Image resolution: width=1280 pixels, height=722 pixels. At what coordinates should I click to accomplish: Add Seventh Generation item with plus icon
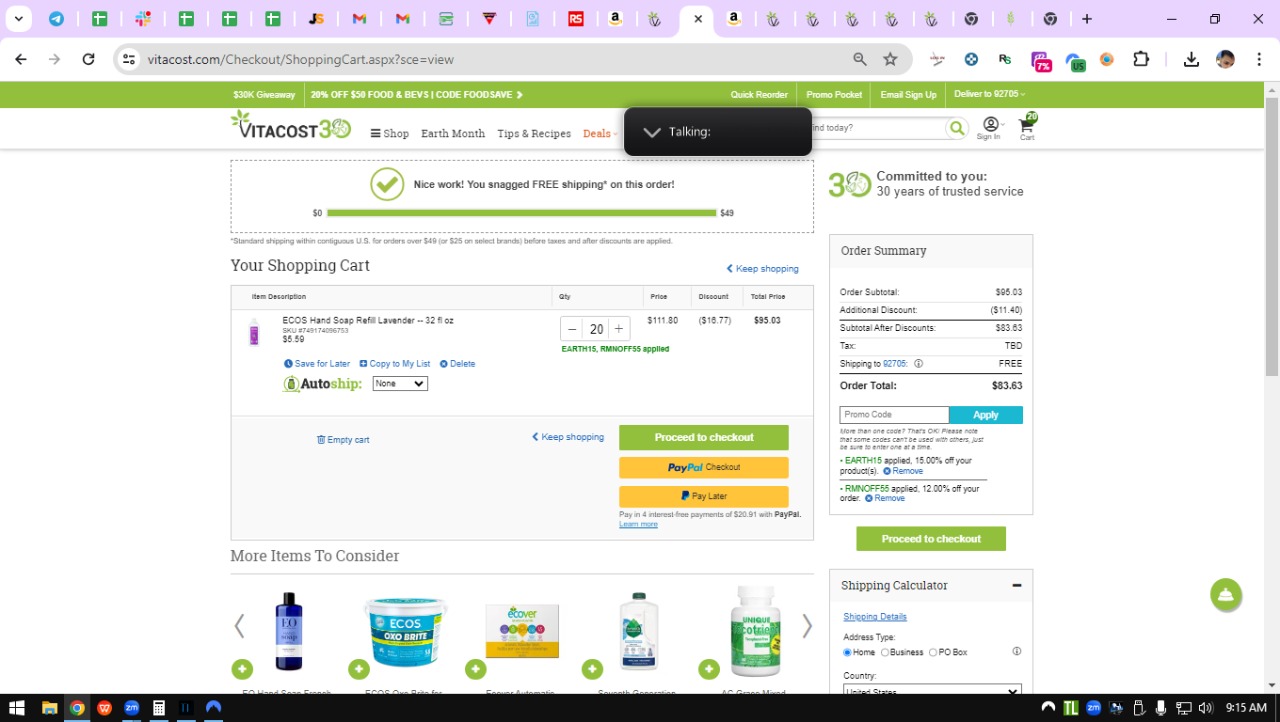coord(592,669)
